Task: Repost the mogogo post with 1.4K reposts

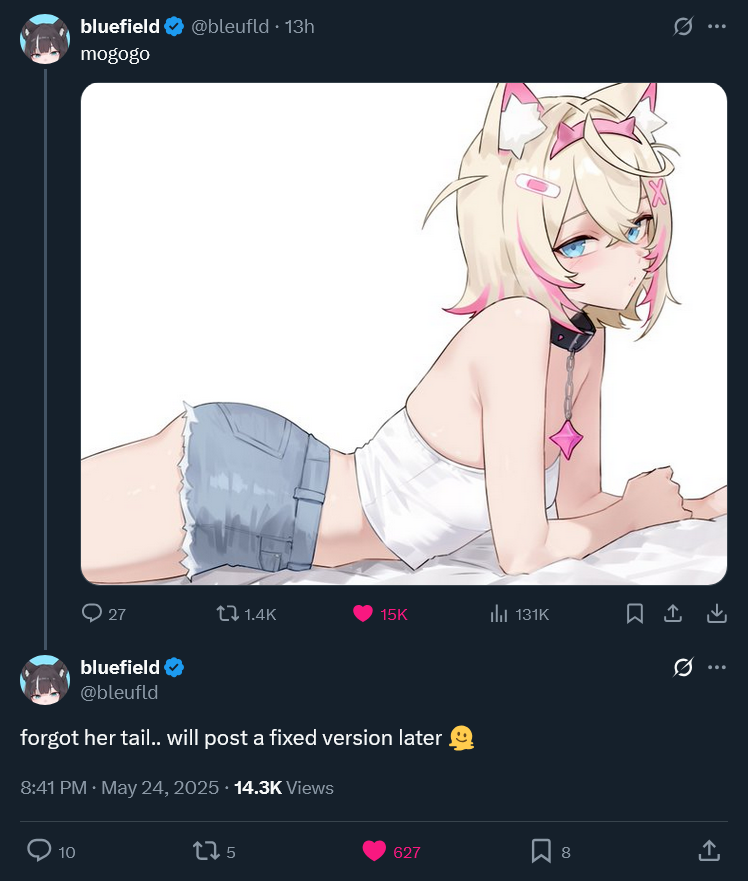Action: point(227,613)
